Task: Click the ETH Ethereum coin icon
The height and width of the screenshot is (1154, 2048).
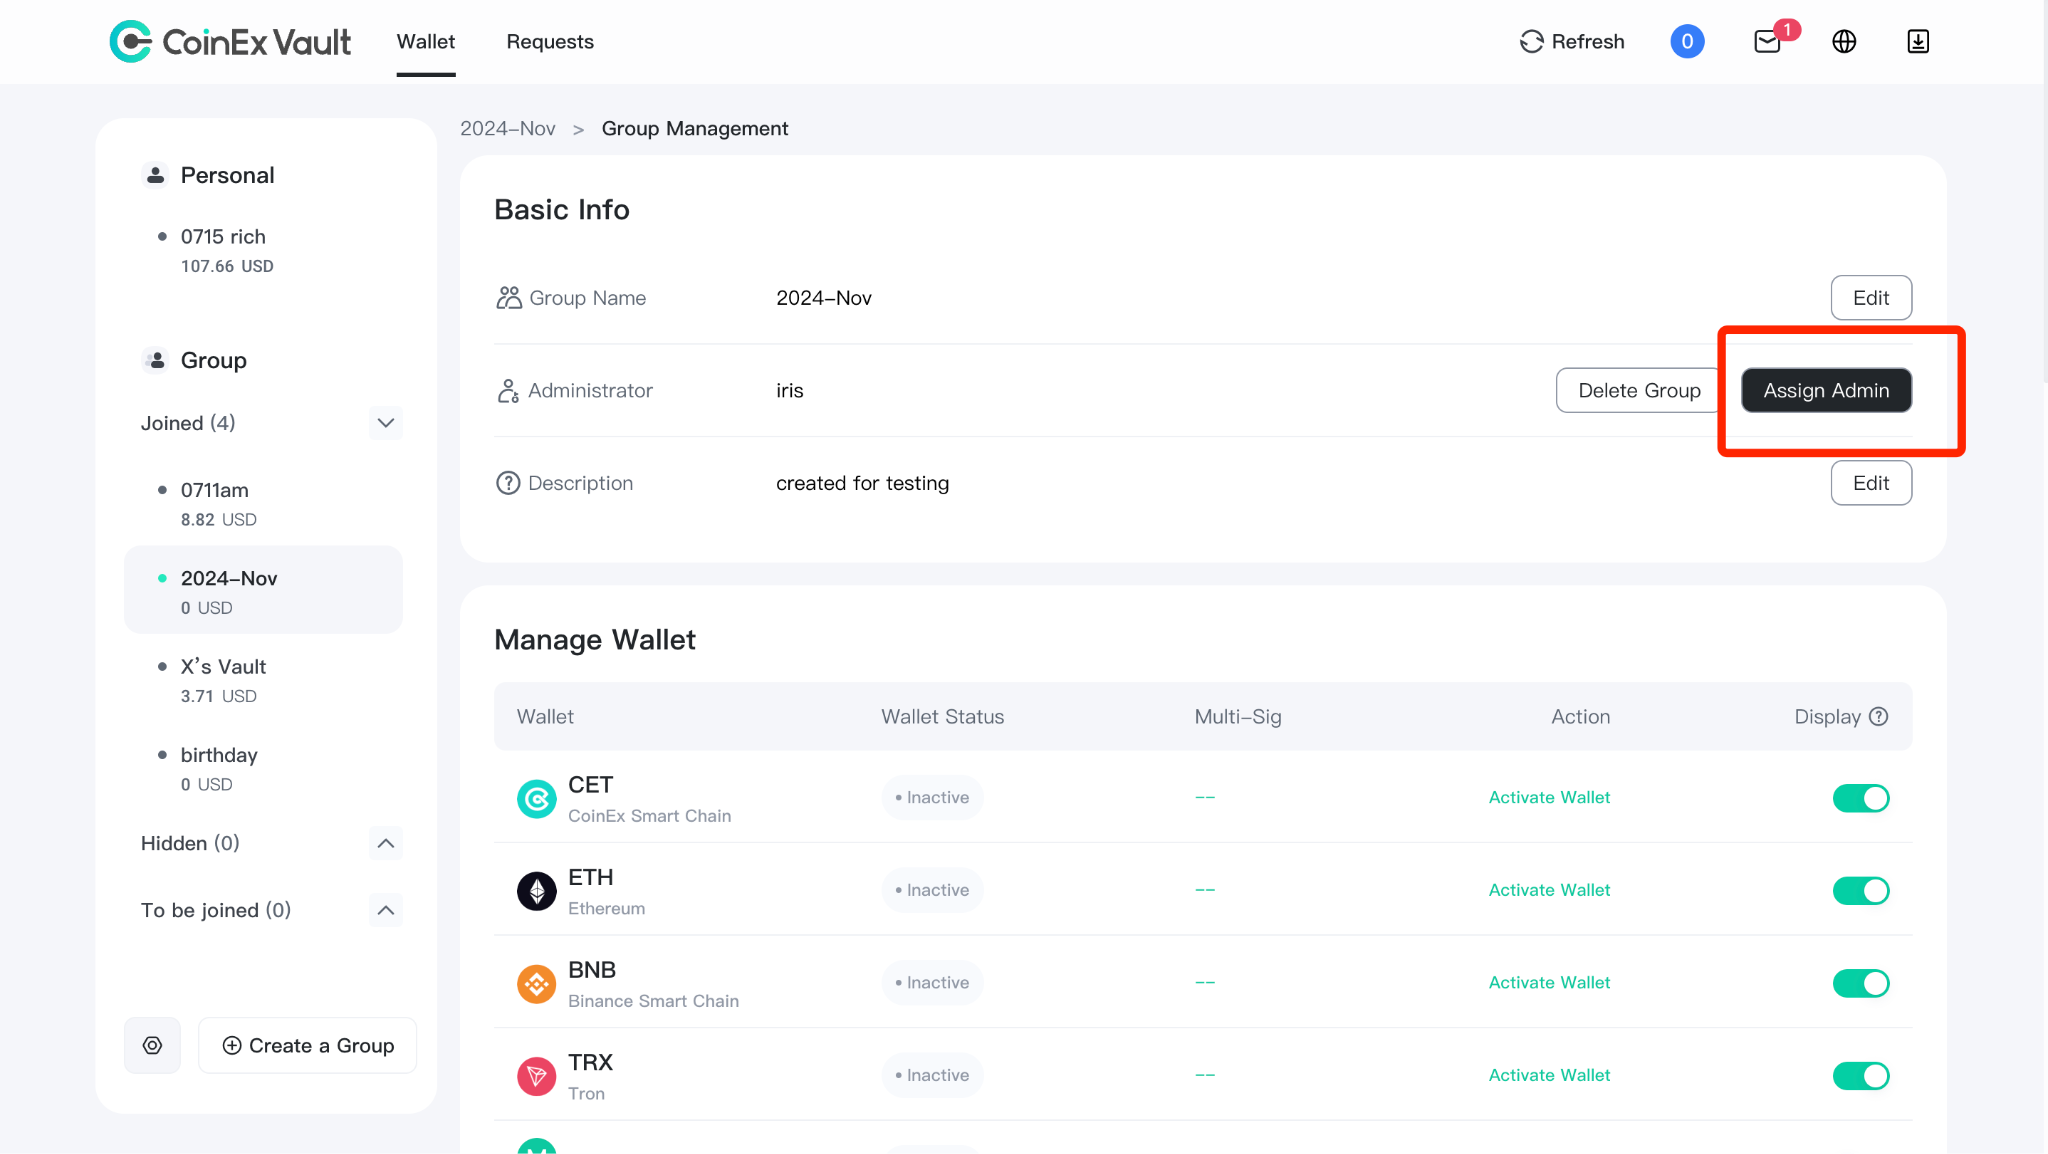Action: [x=537, y=891]
